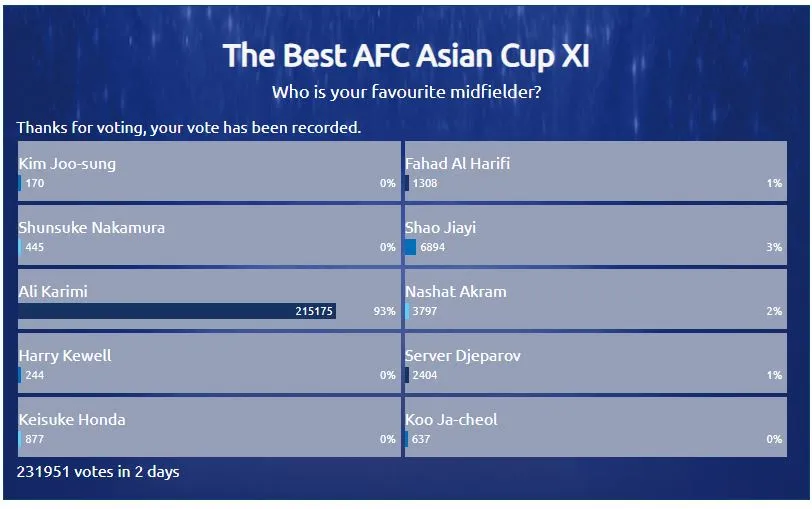Screen dimensions: 812x509
Task: Click the 231951 votes in 2 days text
Action: pyautogui.click(x=98, y=472)
